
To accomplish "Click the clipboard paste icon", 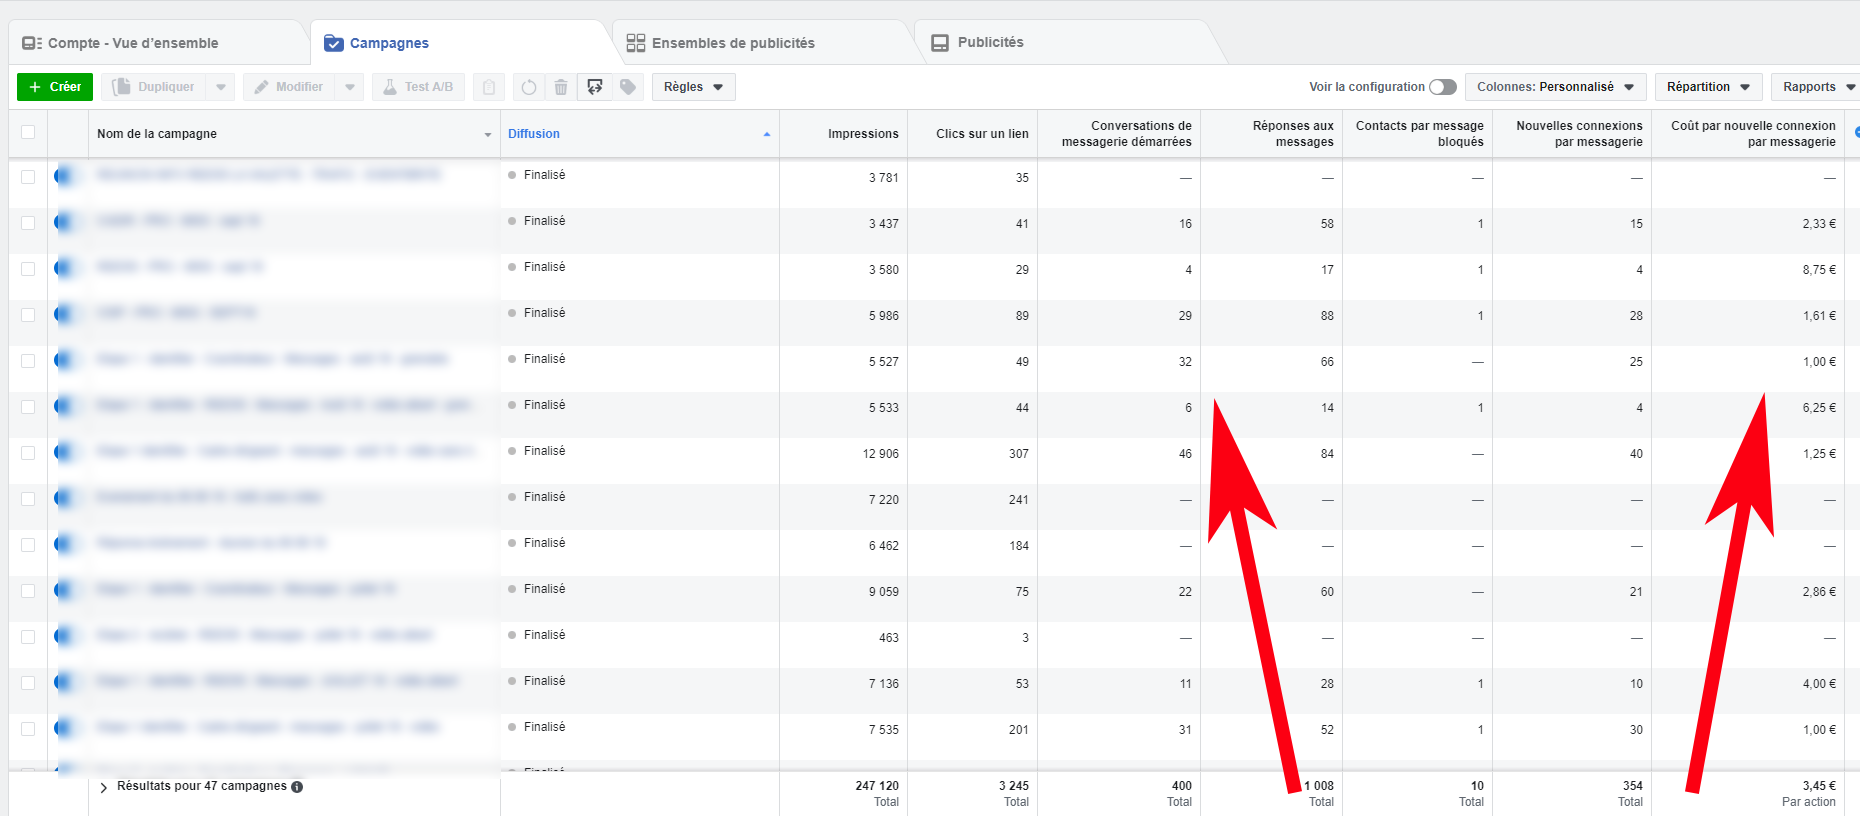I will [489, 87].
